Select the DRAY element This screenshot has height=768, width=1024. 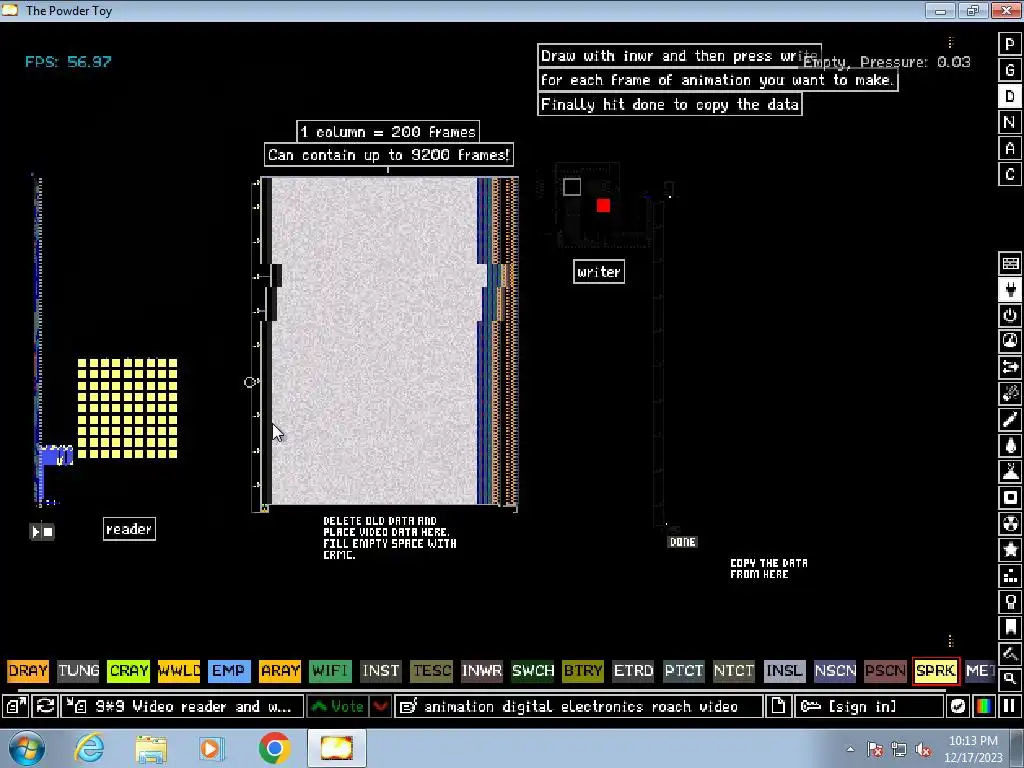pyautogui.click(x=28, y=671)
